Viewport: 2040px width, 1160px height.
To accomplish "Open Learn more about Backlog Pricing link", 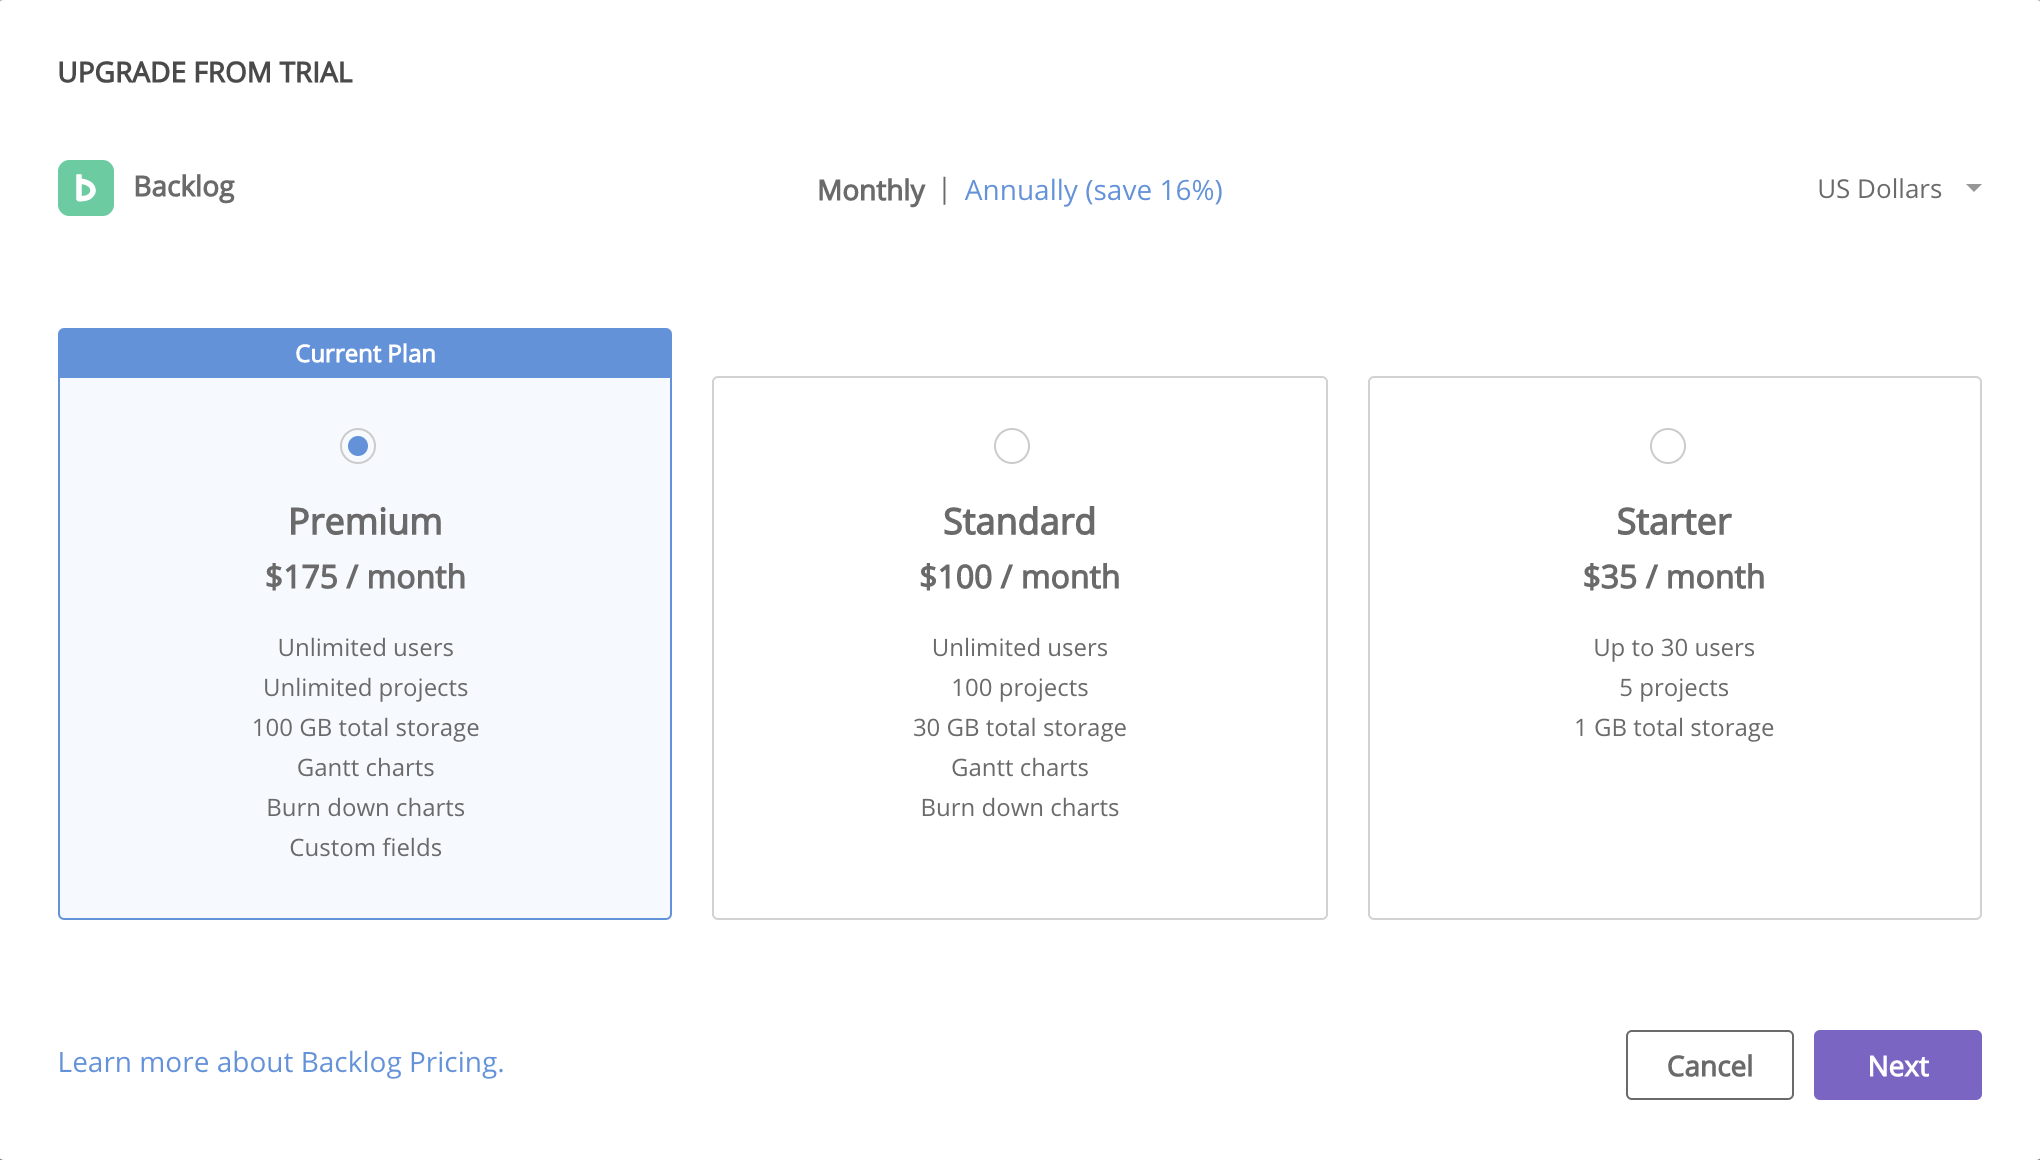I will [281, 1062].
